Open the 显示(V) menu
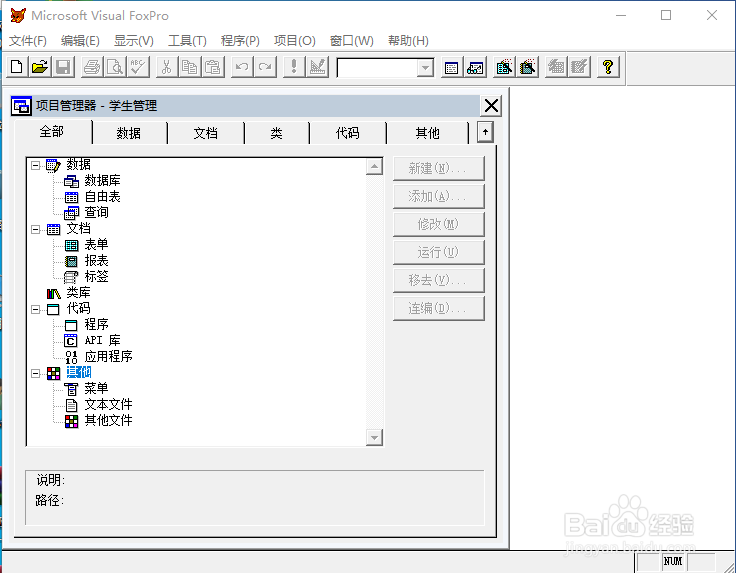Viewport: 736px width, 573px height. click(134, 41)
